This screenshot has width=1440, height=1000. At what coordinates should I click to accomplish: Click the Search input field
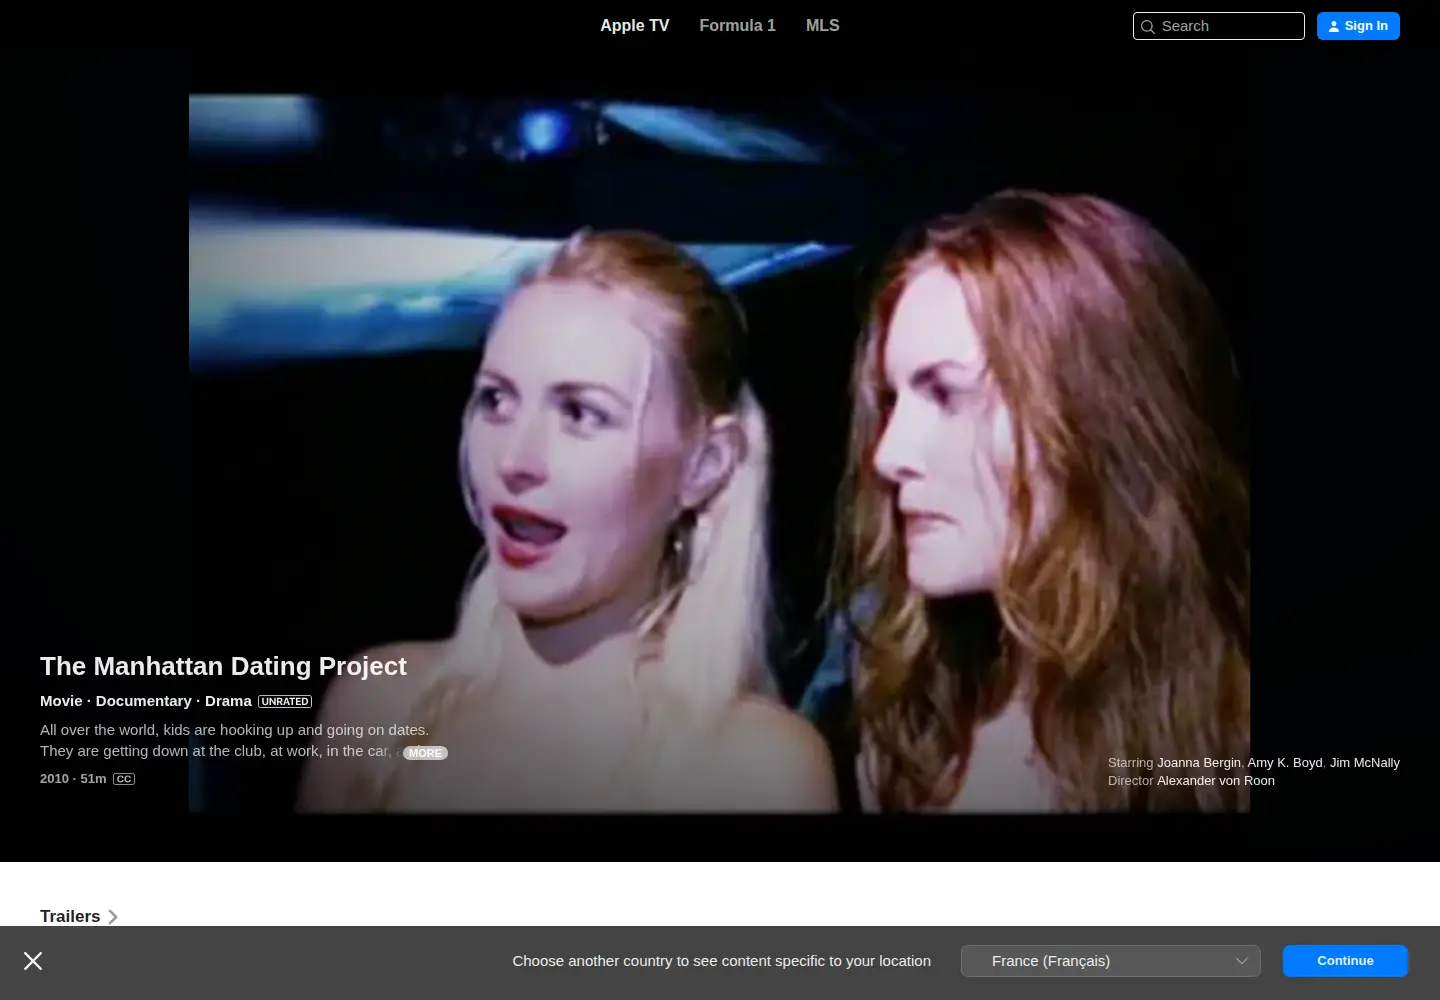[x=1218, y=26]
